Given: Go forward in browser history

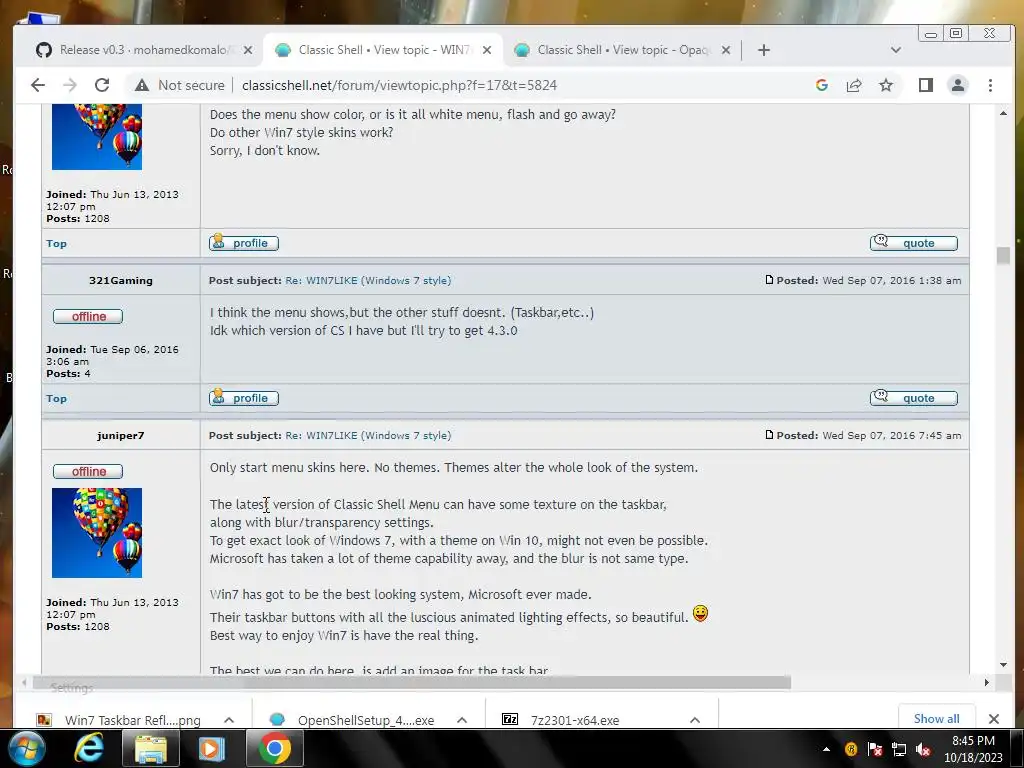Looking at the screenshot, I should pos(70,85).
